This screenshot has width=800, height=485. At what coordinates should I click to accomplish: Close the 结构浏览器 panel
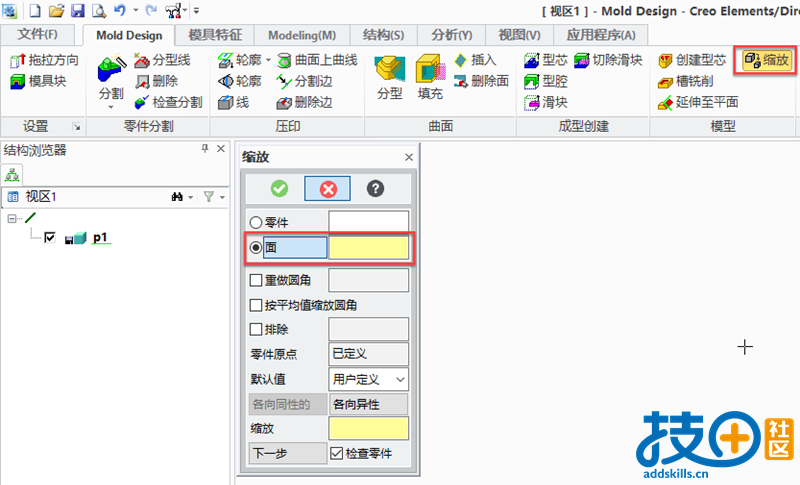point(221,148)
